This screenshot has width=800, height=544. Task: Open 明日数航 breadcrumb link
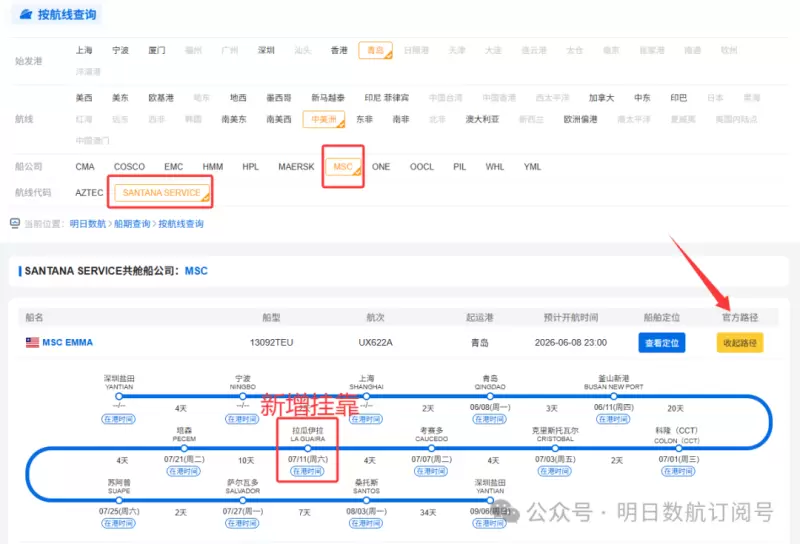tap(88, 224)
